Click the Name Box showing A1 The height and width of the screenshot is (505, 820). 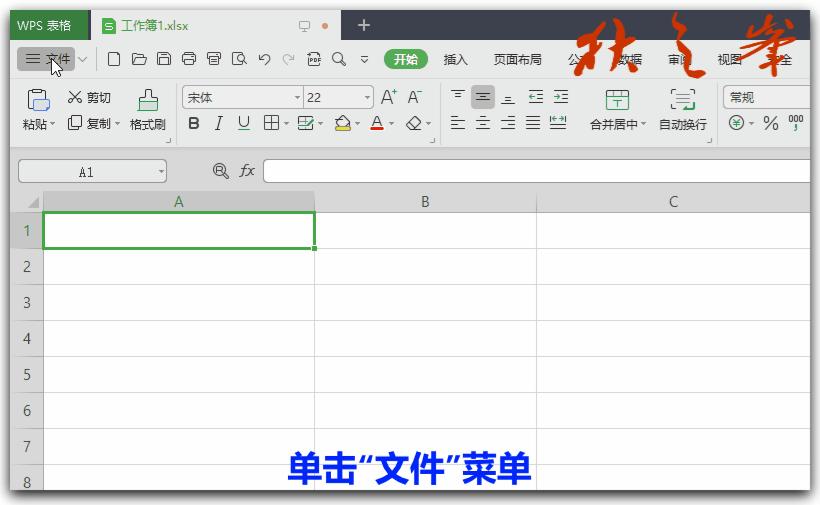pos(93,171)
